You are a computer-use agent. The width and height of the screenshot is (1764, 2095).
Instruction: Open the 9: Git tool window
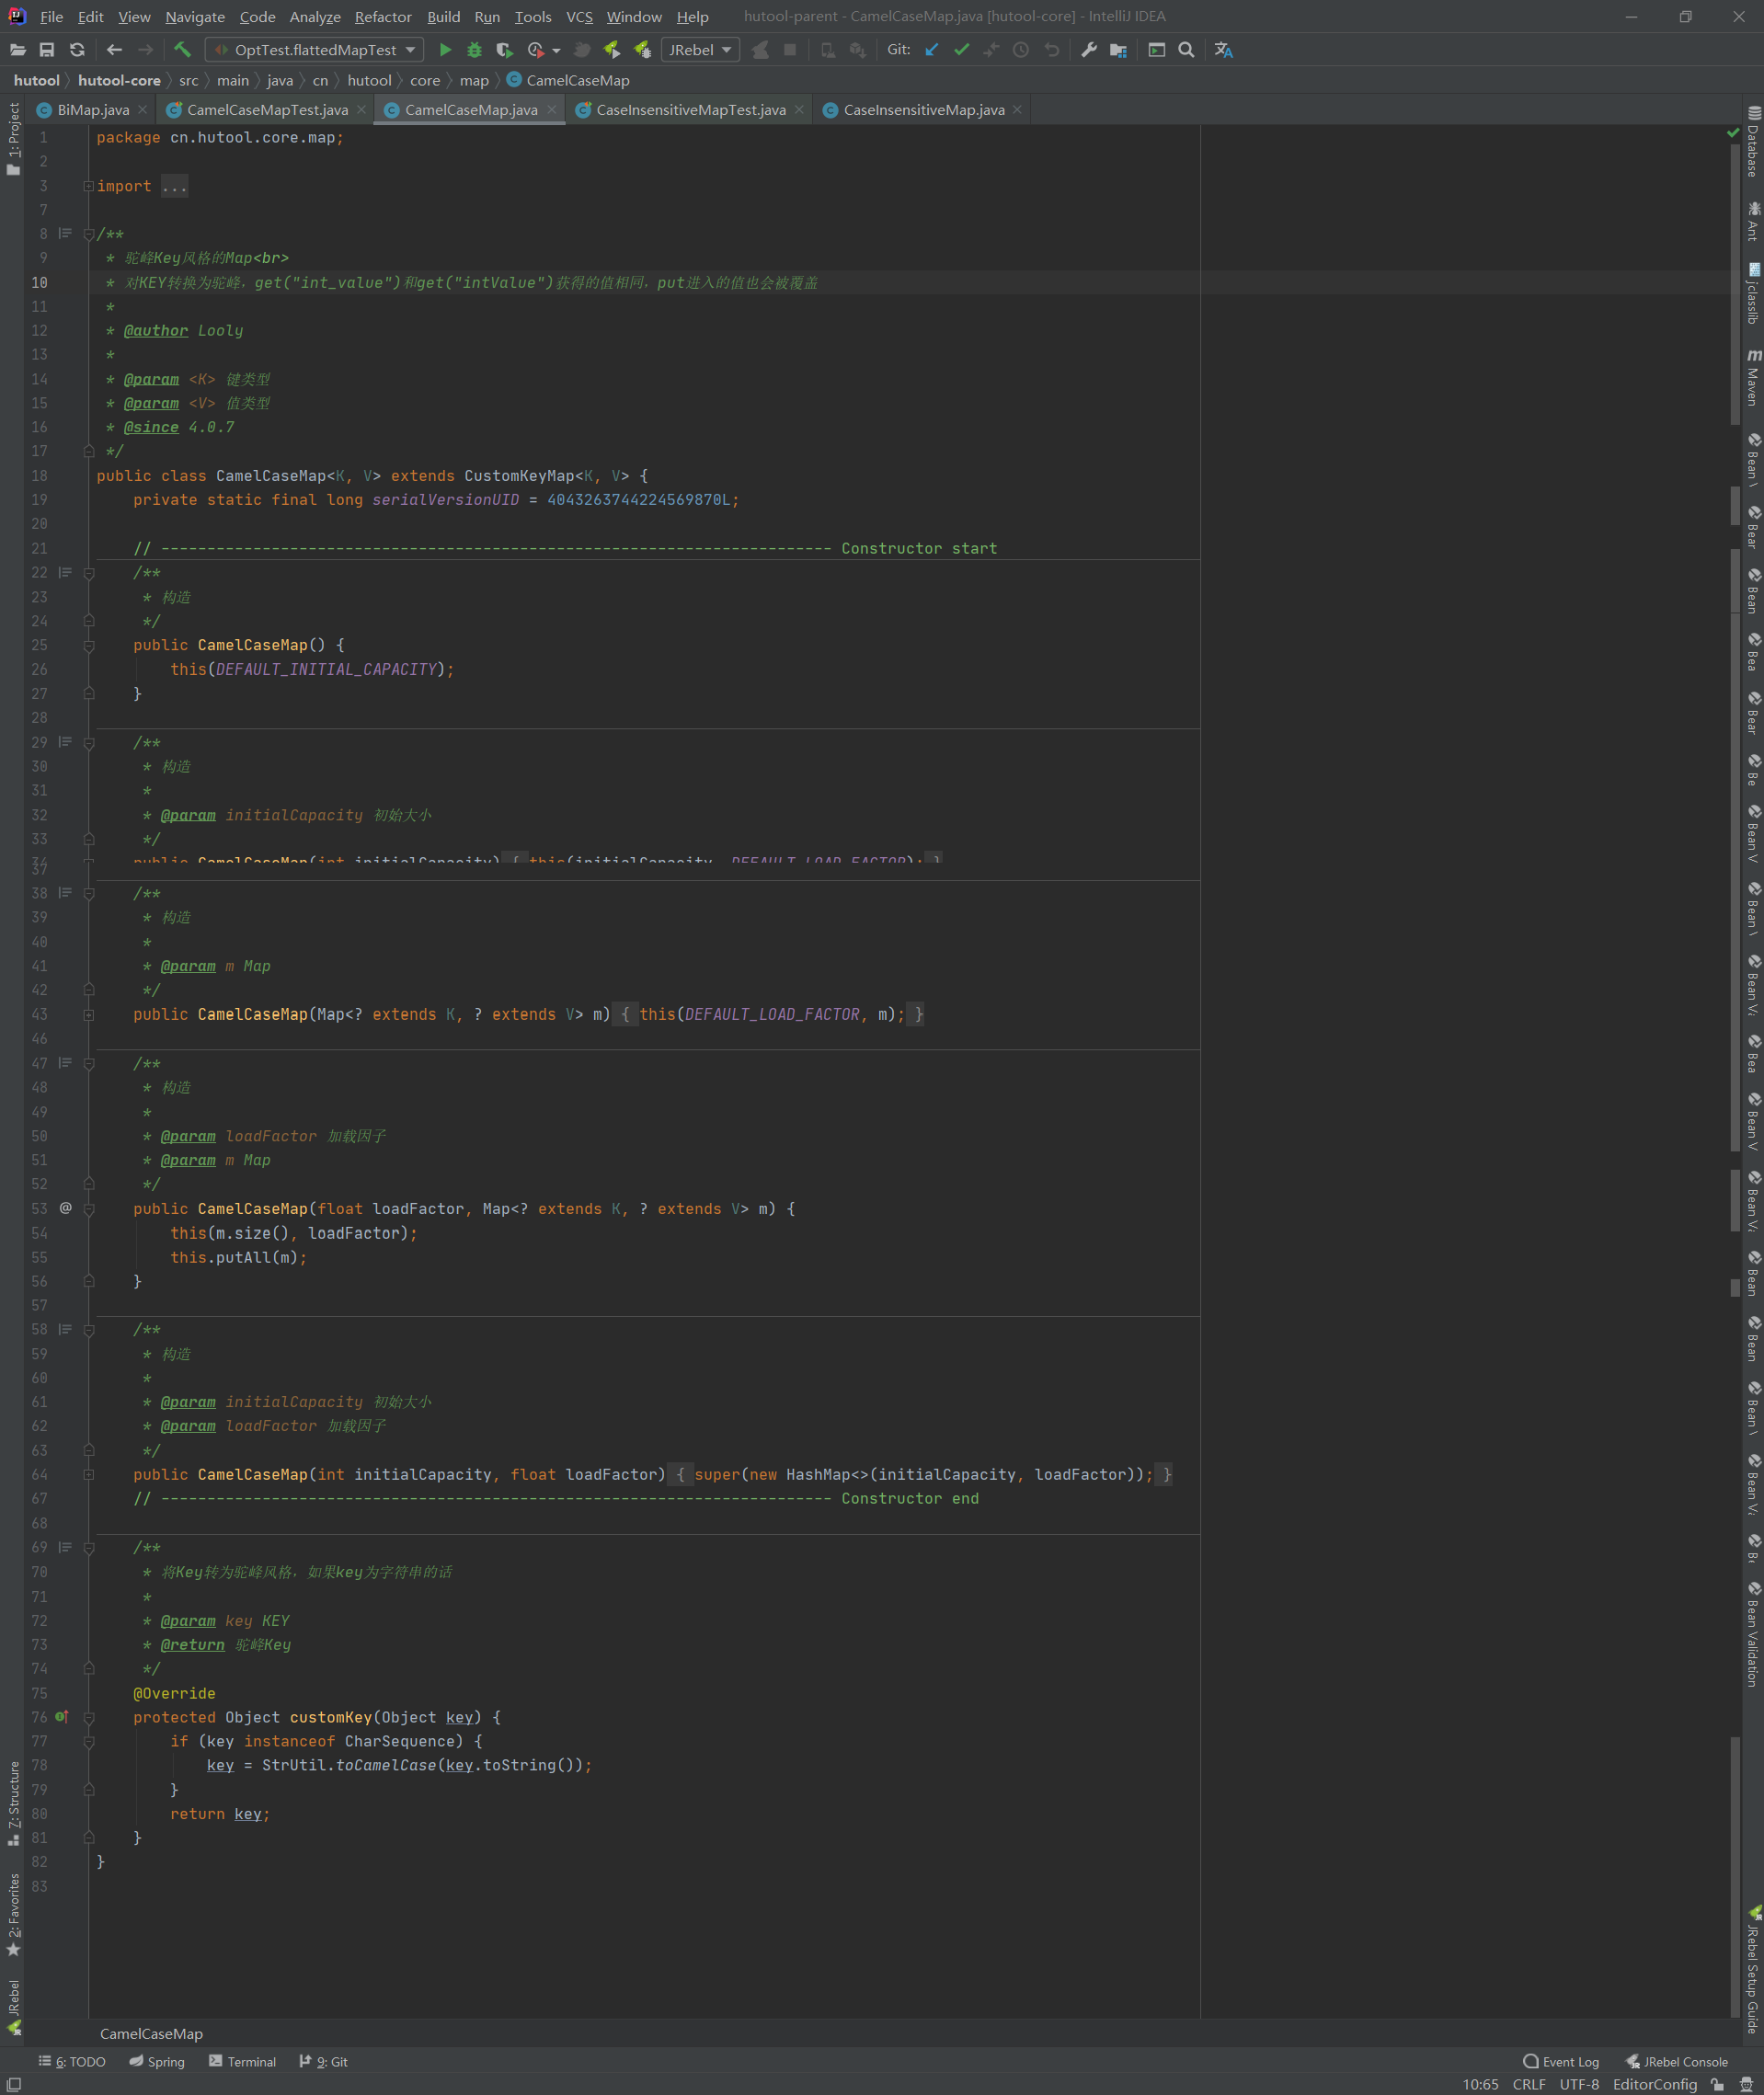click(x=323, y=2061)
